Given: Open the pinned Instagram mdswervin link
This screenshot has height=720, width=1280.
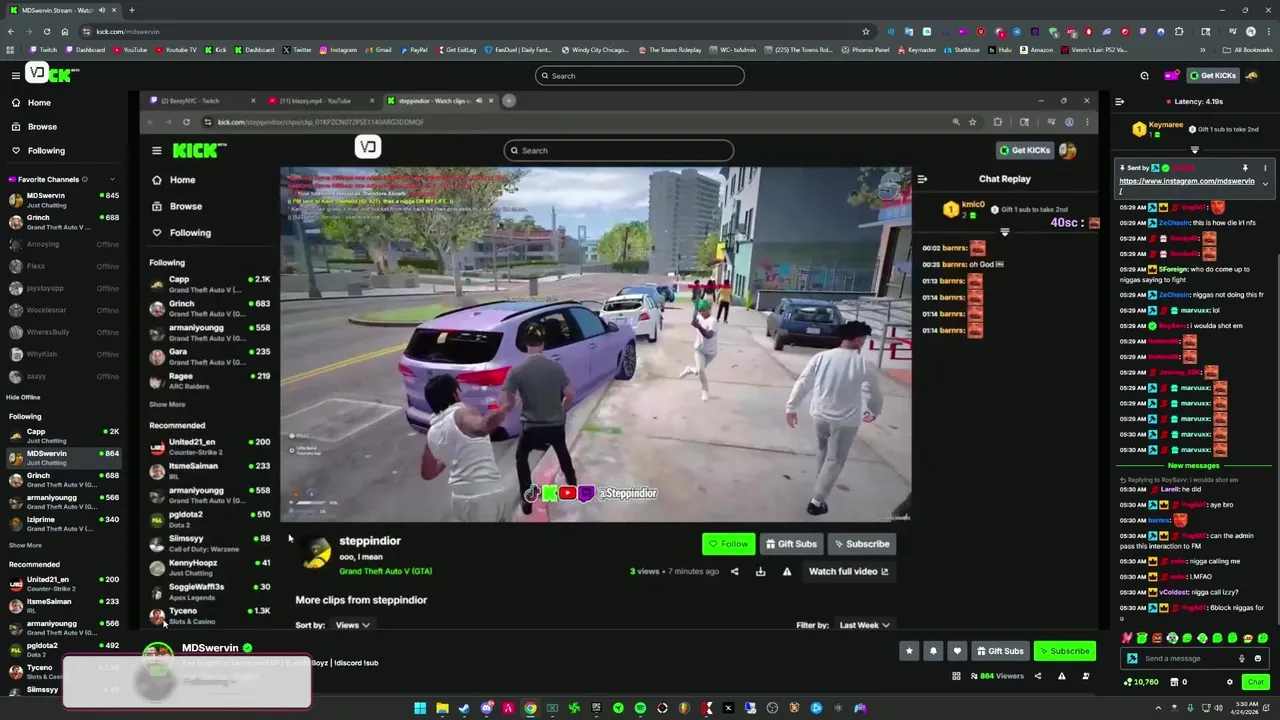Looking at the screenshot, I should (x=1186, y=185).
